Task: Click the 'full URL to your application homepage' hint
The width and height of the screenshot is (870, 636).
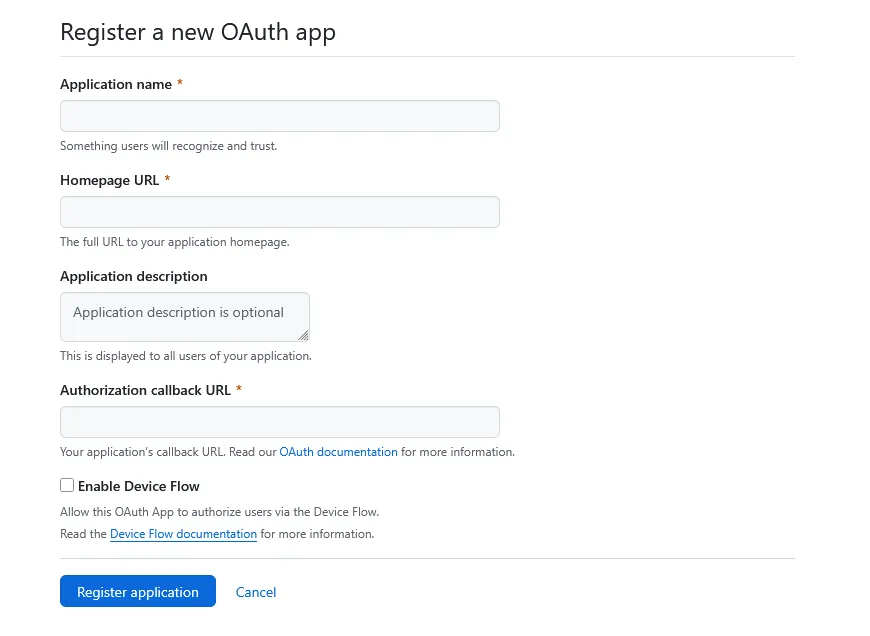Action: (175, 242)
